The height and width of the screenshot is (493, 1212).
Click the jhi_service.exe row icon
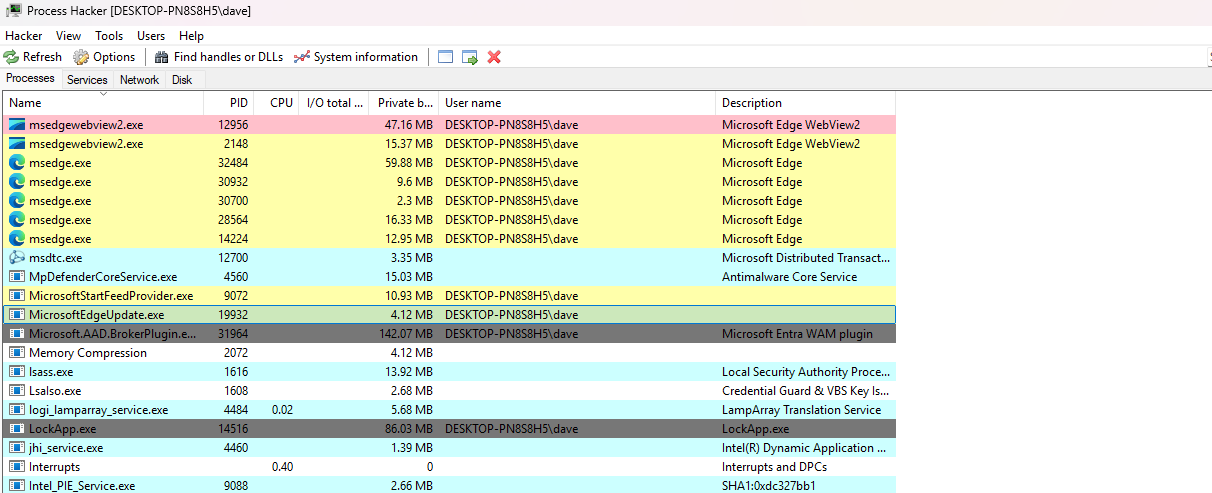pyautogui.click(x=17, y=448)
